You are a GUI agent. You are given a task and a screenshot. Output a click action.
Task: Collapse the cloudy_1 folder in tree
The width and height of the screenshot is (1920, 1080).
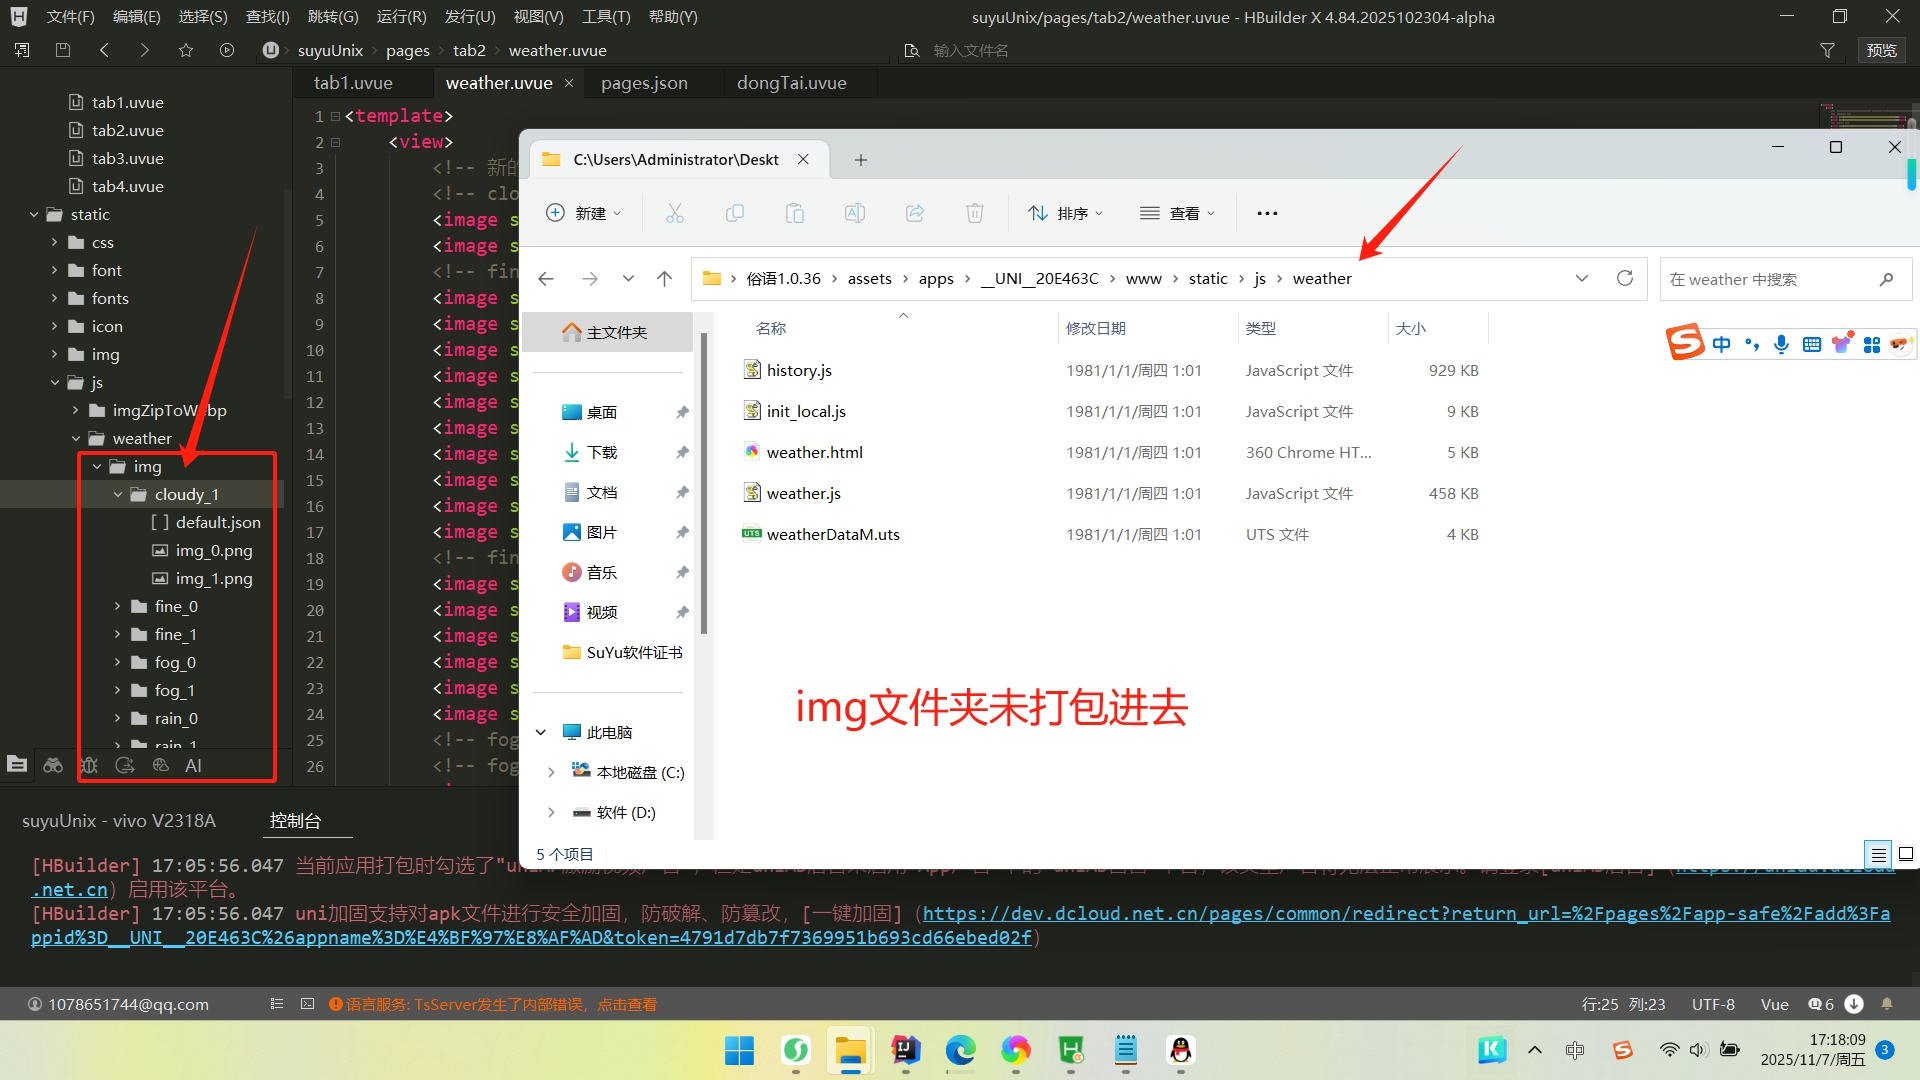[x=118, y=494]
